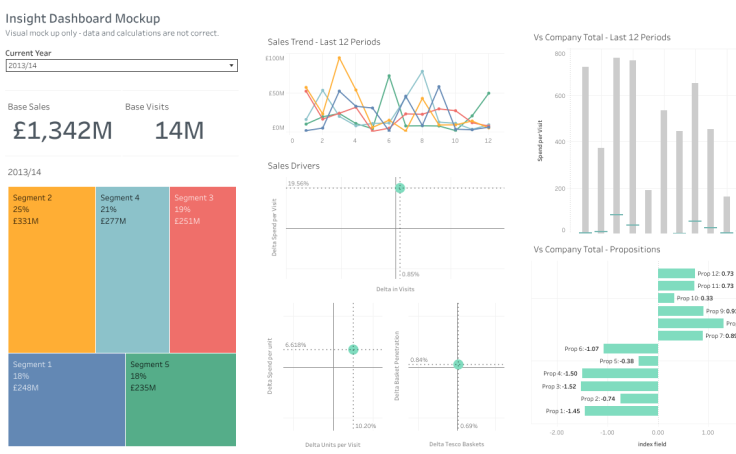Select the green marker in Delta in Visits chart
This screenshot has height=454, width=736.
point(399,188)
